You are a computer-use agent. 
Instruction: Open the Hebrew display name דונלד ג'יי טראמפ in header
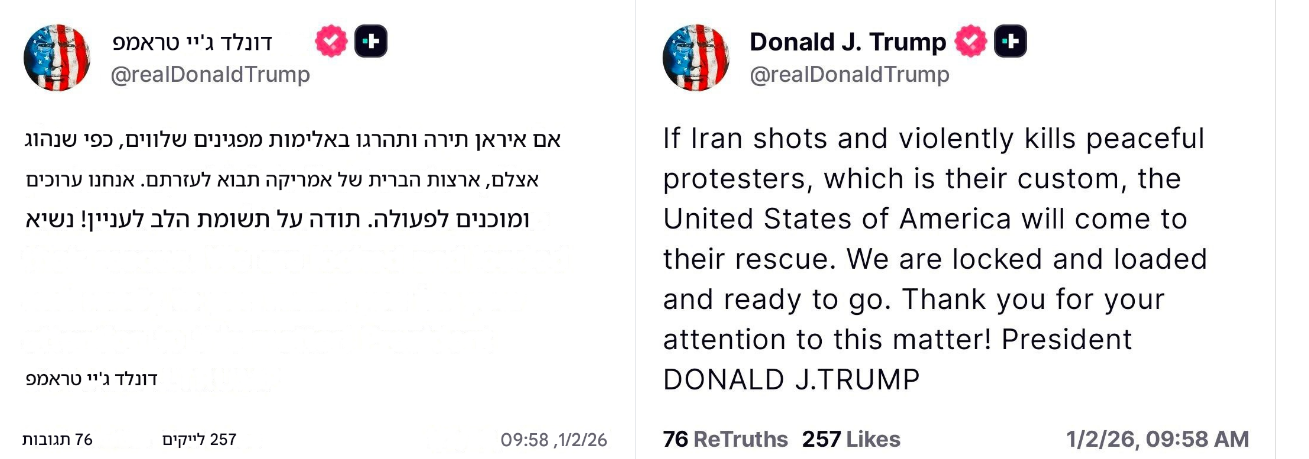(x=192, y=42)
